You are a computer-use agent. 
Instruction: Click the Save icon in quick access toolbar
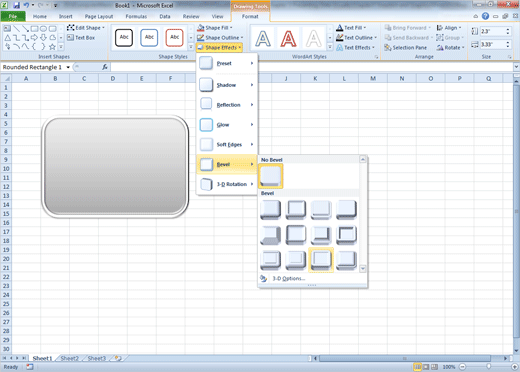pyautogui.click(x=16, y=5)
